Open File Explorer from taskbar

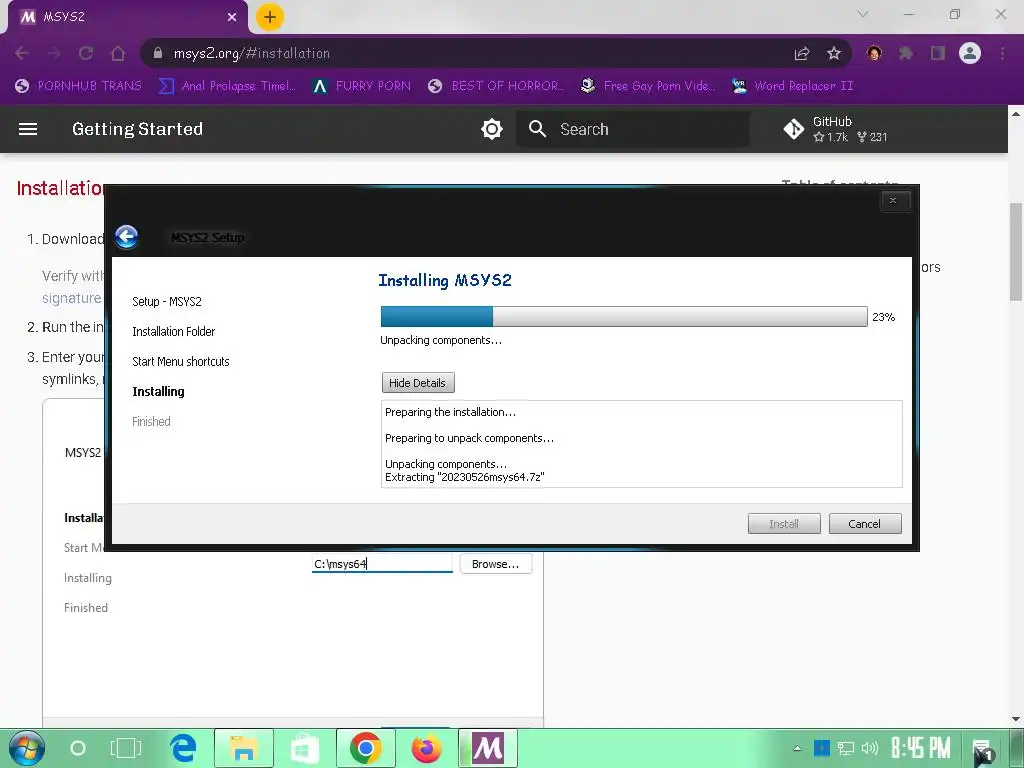tap(244, 748)
